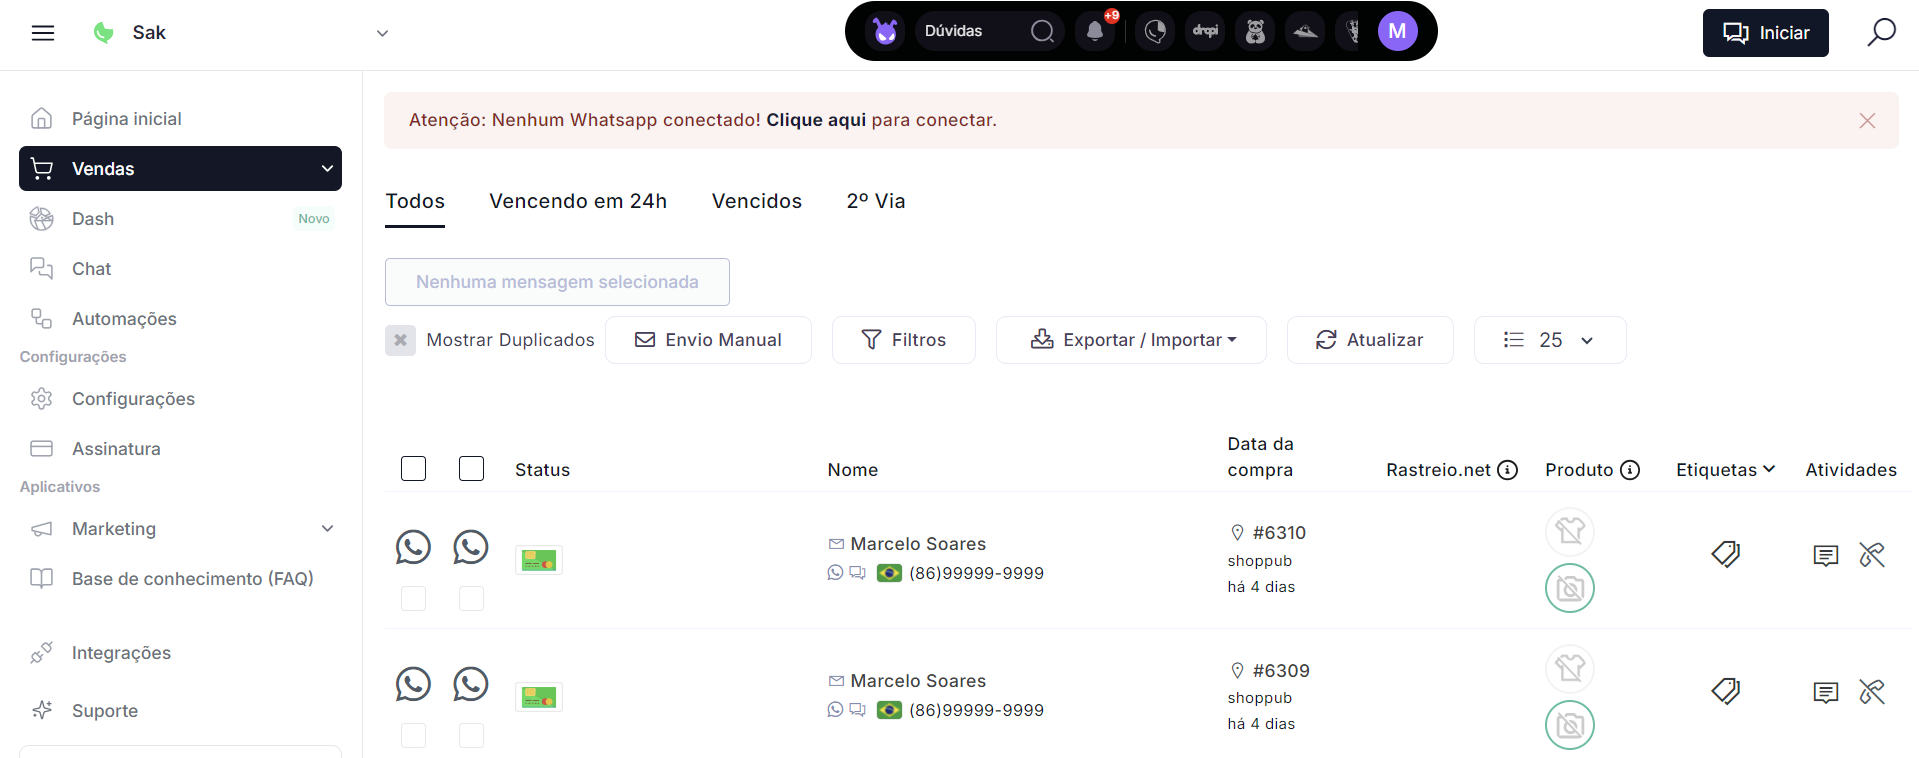The image size is (1919, 758).
Task: Switch to the Todos tab
Action: coord(415,201)
